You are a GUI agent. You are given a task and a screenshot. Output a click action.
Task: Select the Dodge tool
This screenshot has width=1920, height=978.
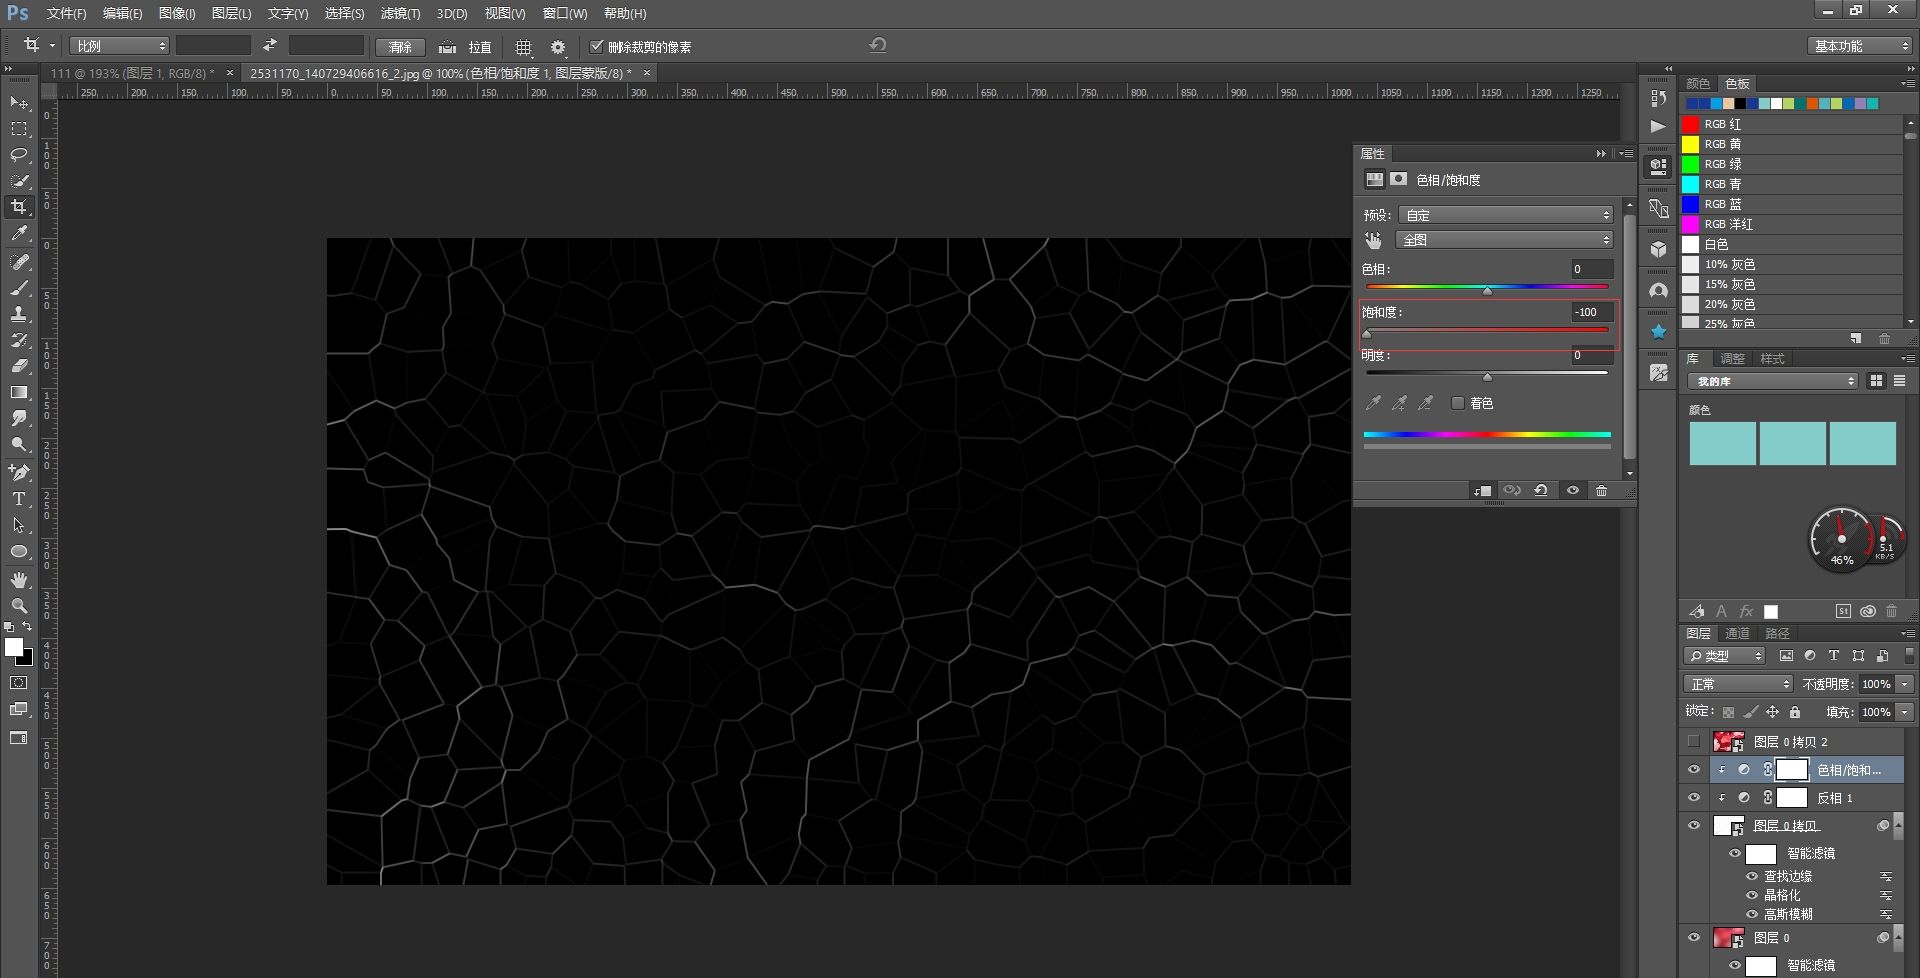click(19, 444)
